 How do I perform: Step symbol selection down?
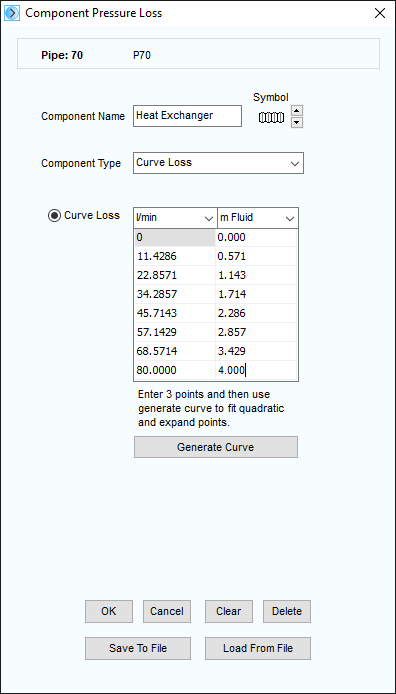point(297,122)
